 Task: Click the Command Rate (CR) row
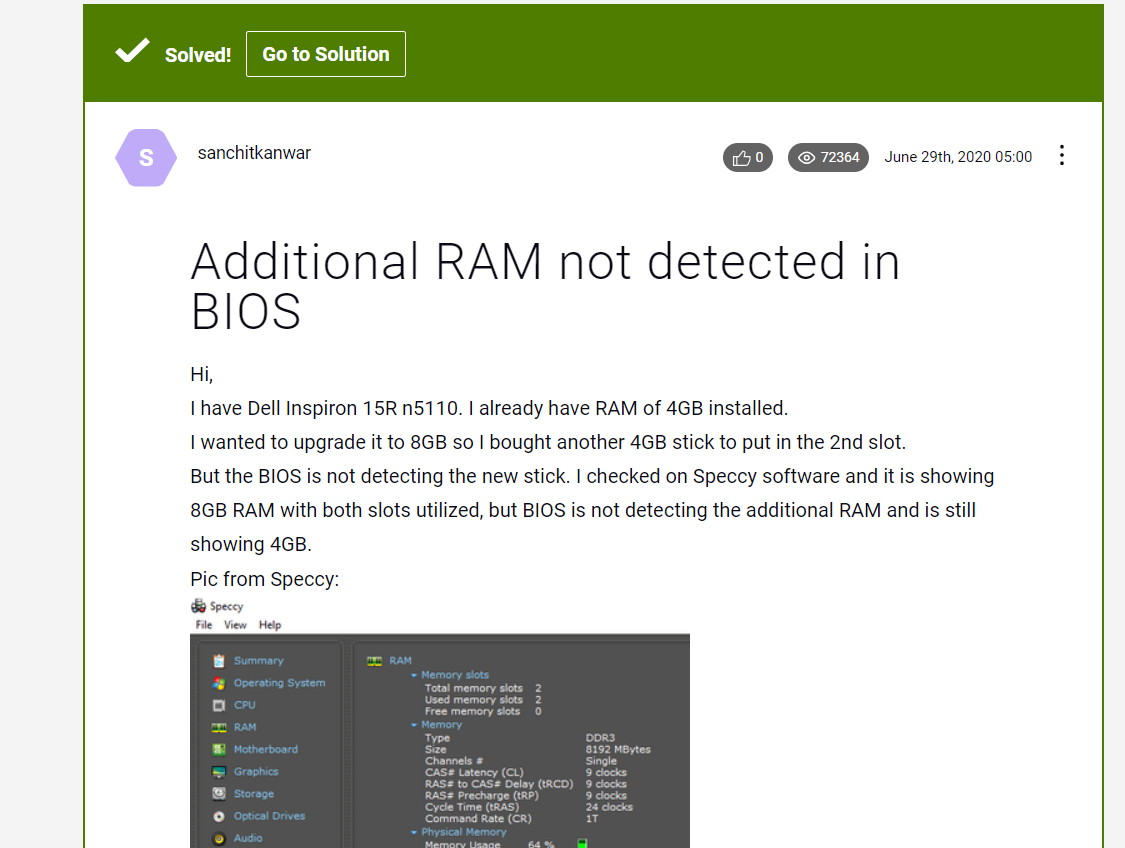click(x=512, y=819)
